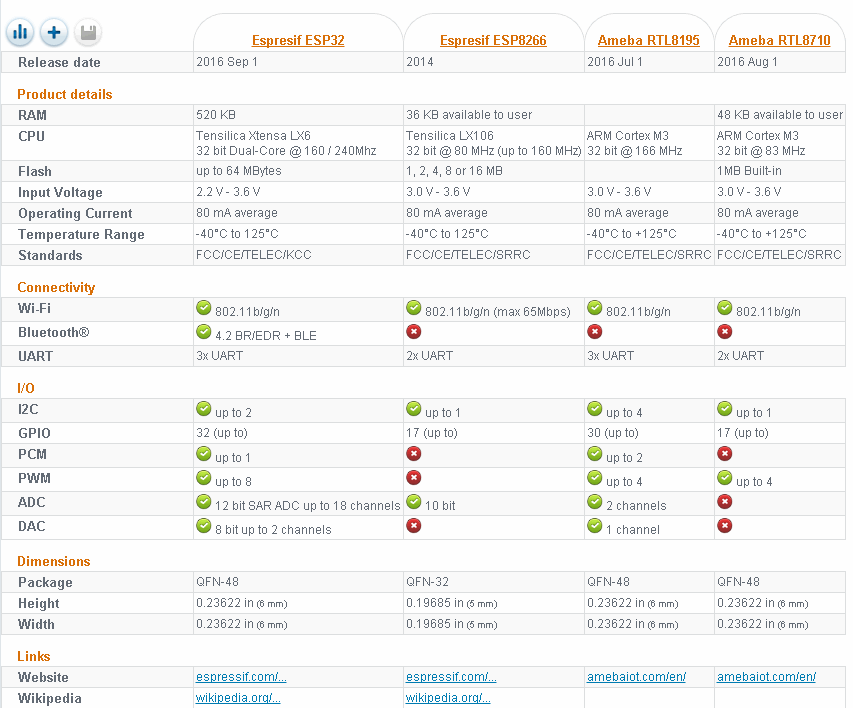Select the Dimensions section heading
853x708 pixels.
(x=54, y=561)
